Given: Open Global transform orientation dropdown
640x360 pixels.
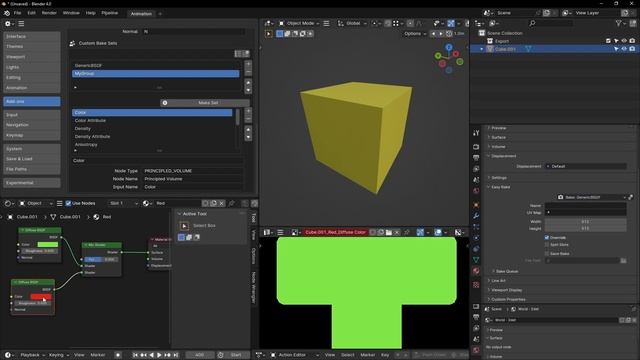Looking at the screenshot, I should tap(352, 23).
